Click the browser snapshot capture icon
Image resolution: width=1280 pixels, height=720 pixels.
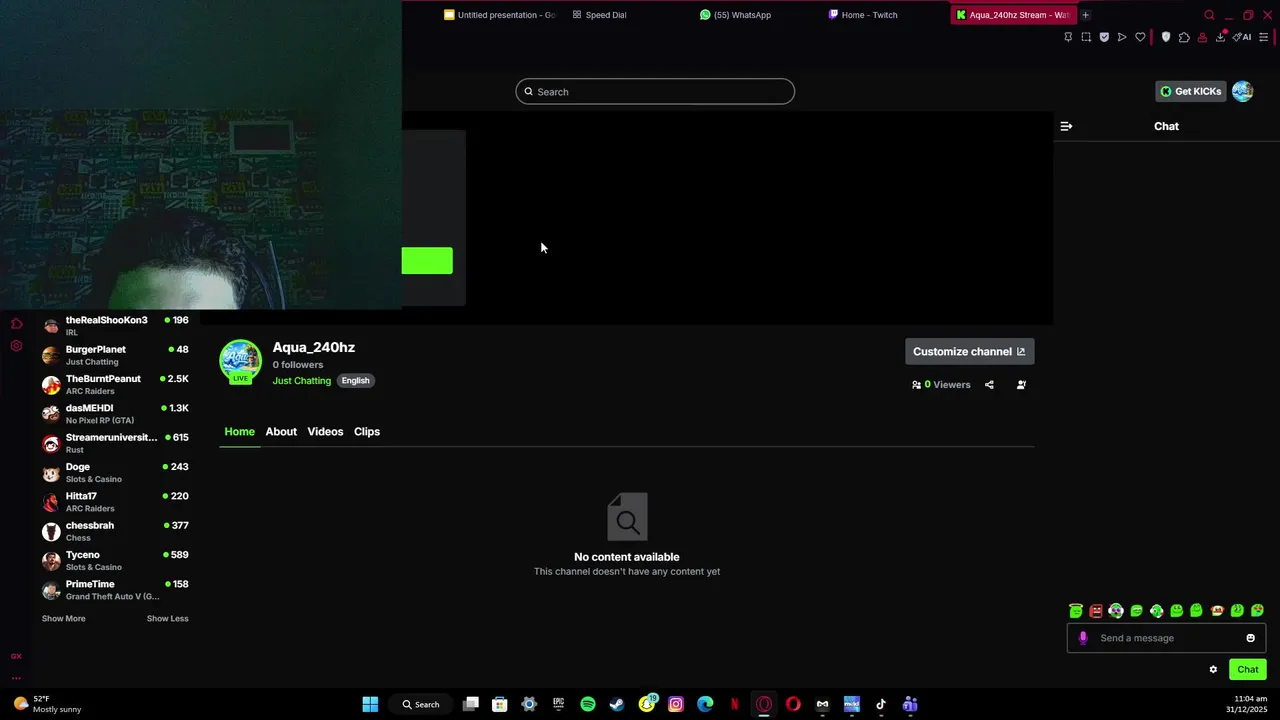(1086, 37)
